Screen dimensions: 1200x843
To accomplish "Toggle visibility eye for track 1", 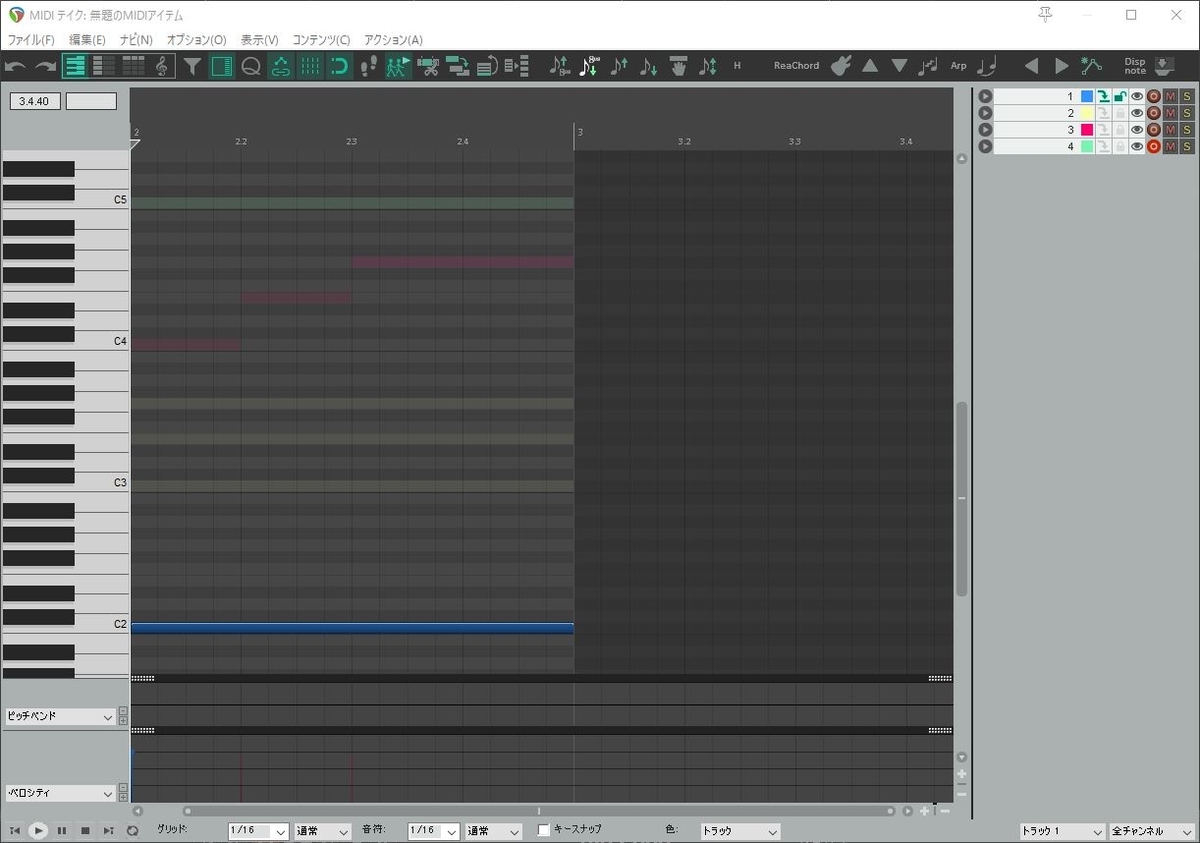I will tap(1137, 96).
